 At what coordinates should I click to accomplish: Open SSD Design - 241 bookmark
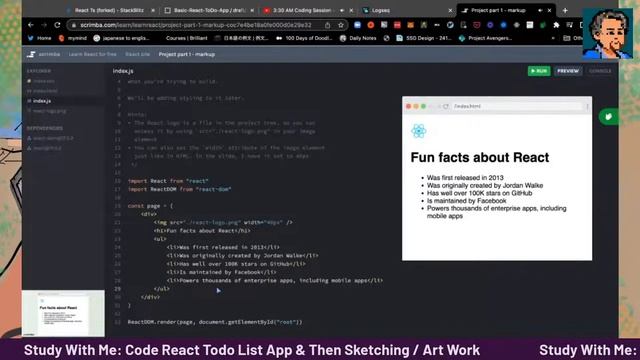pyautogui.click(x=424, y=38)
